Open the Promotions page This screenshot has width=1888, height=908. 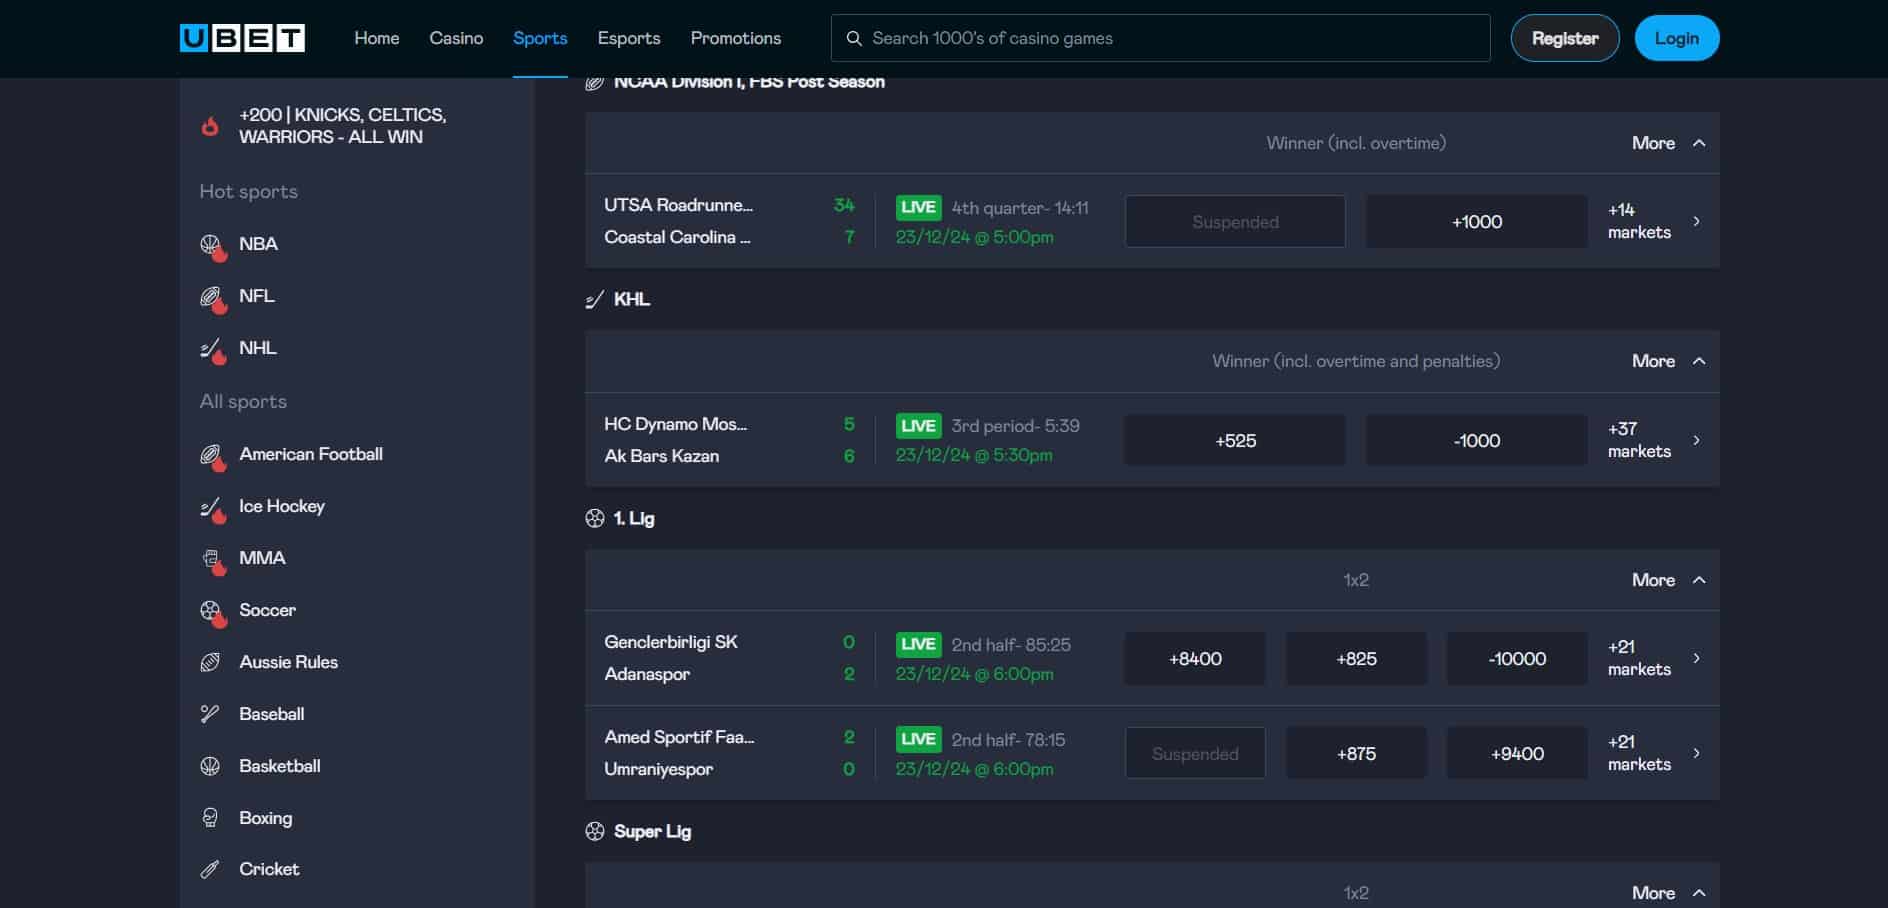pyautogui.click(x=736, y=38)
